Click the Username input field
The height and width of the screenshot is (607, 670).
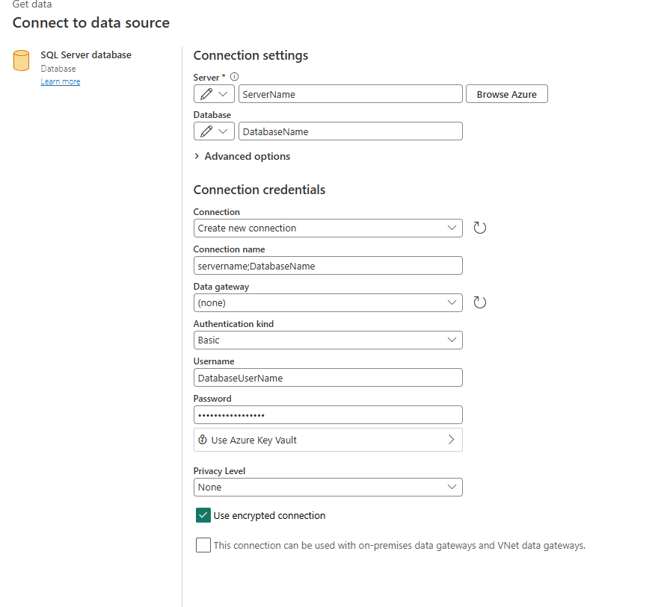click(x=328, y=378)
